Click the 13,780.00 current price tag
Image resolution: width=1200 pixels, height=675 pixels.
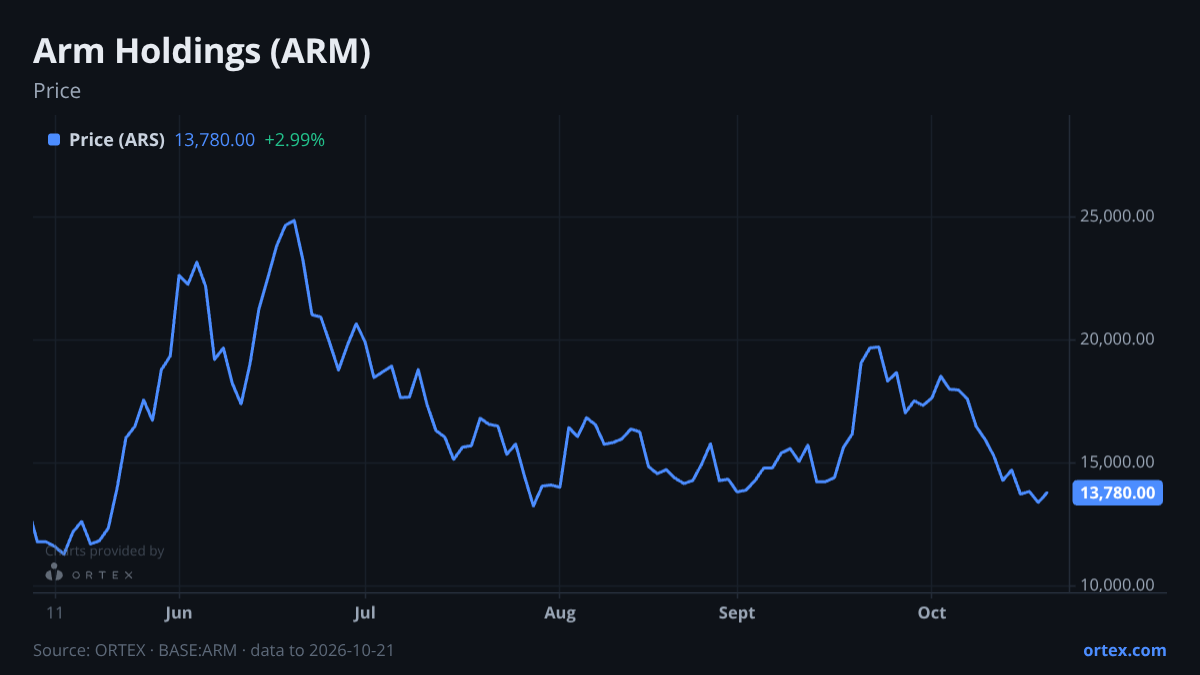point(1117,492)
